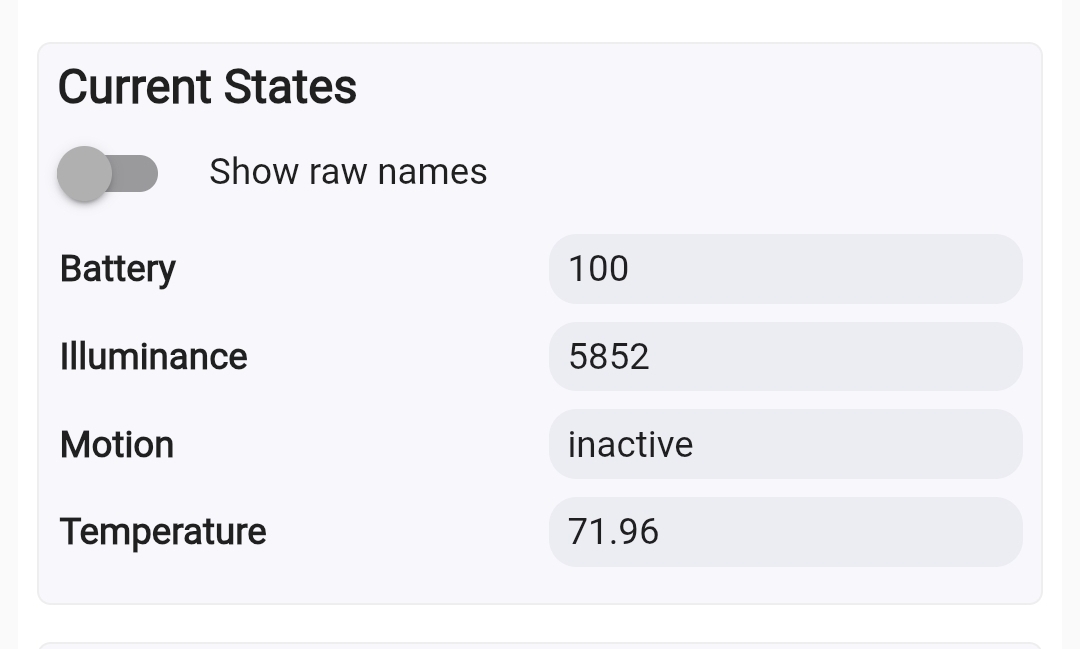The image size is (1080, 649).
Task: Click the 71.96 temperature reading text
Action: [x=613, y=532]
